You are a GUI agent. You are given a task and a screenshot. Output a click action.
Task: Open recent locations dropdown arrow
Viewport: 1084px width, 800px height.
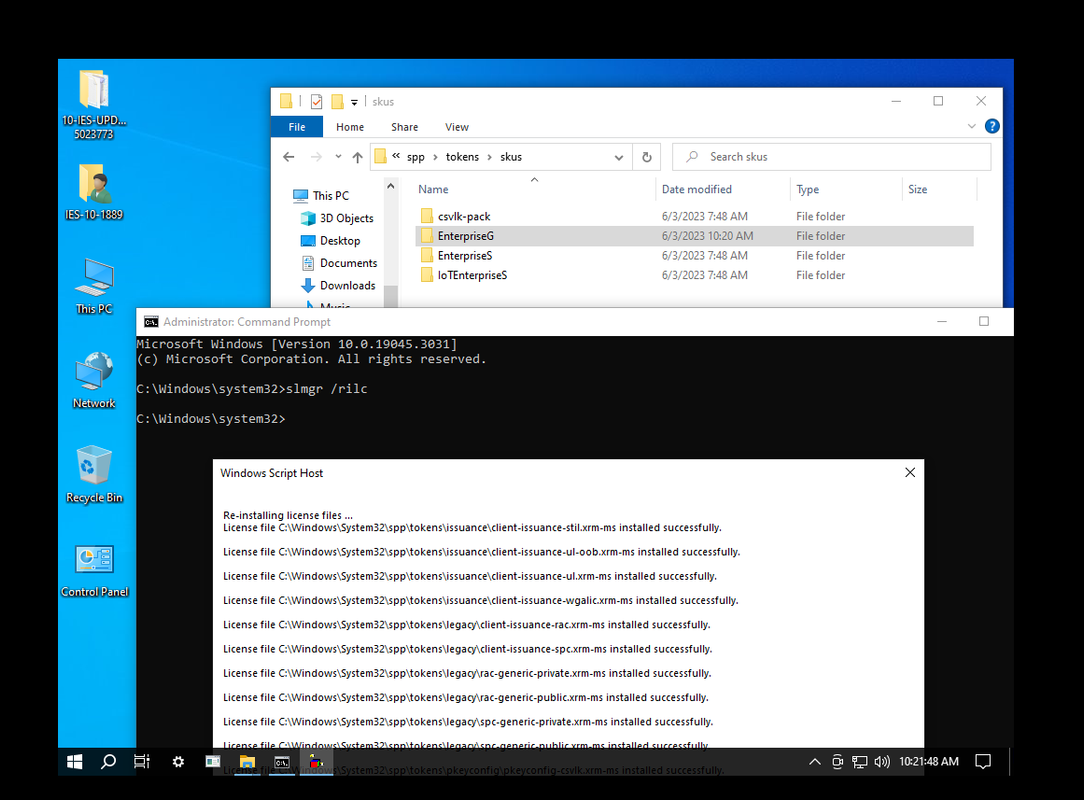(x=338, y=157)
